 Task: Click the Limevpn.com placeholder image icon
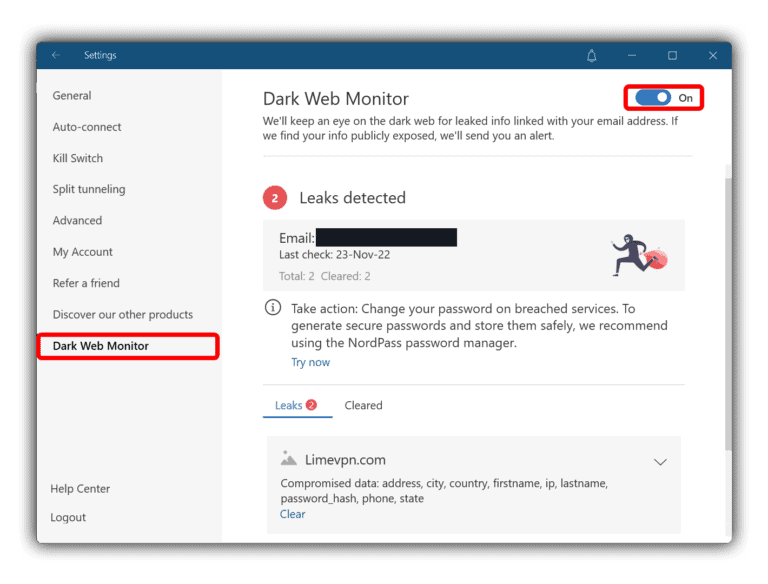(x=288, y=459)
